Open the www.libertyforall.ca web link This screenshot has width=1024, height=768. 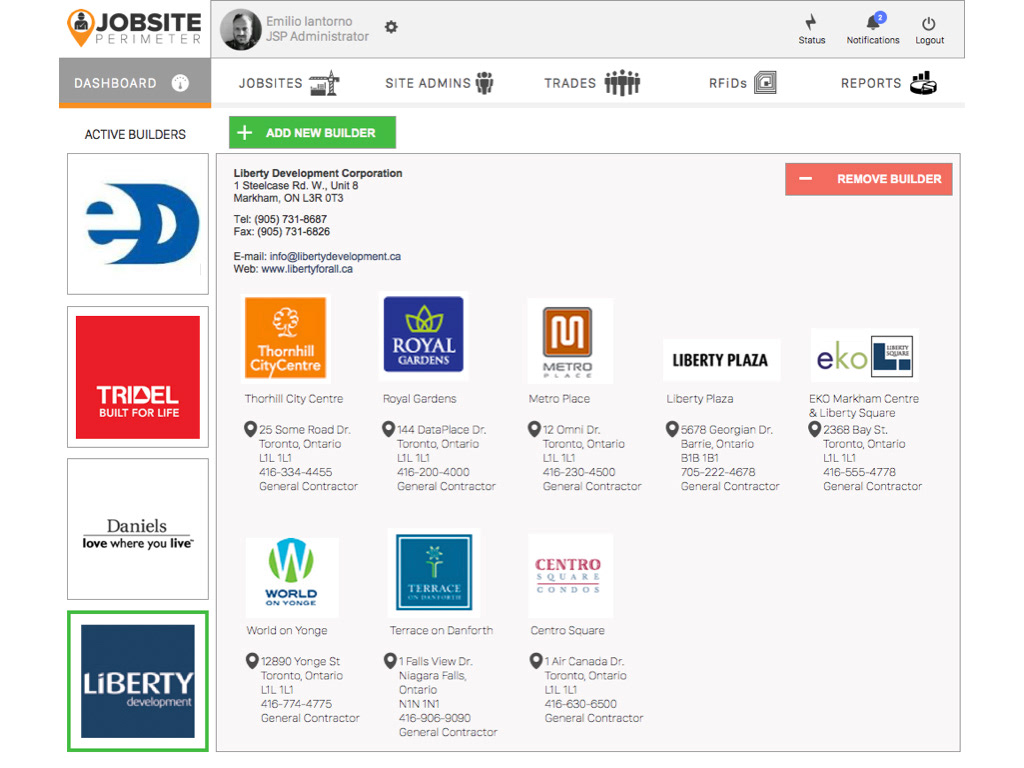[307, 269]
